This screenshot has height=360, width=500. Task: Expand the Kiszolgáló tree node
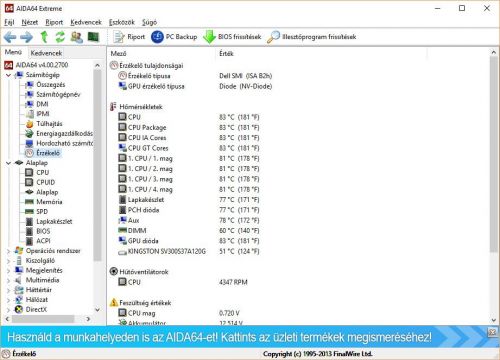tap(8, 261)
